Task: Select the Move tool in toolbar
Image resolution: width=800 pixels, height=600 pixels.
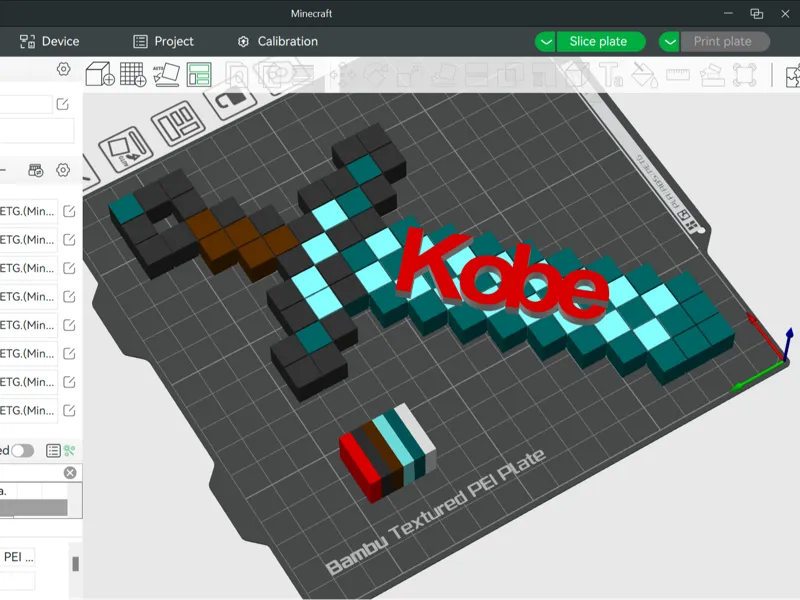Action: pos(342,75)
